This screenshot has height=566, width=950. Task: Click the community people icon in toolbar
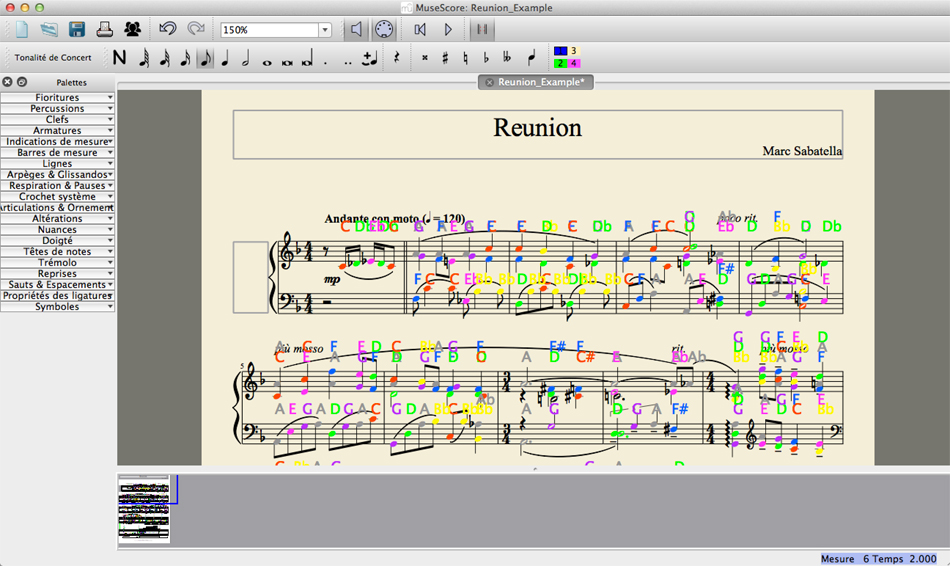132,29
